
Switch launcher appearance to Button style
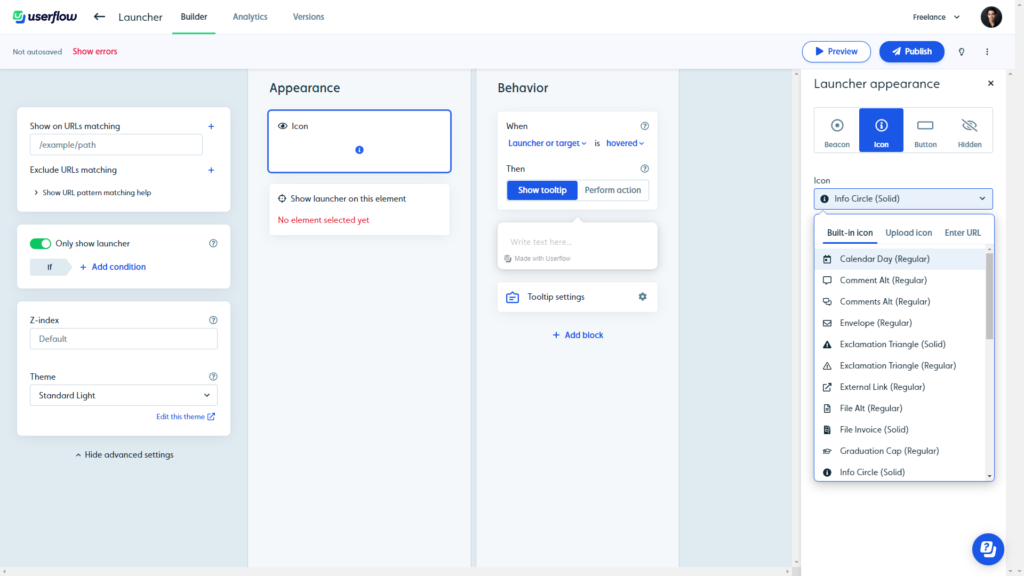925,130
